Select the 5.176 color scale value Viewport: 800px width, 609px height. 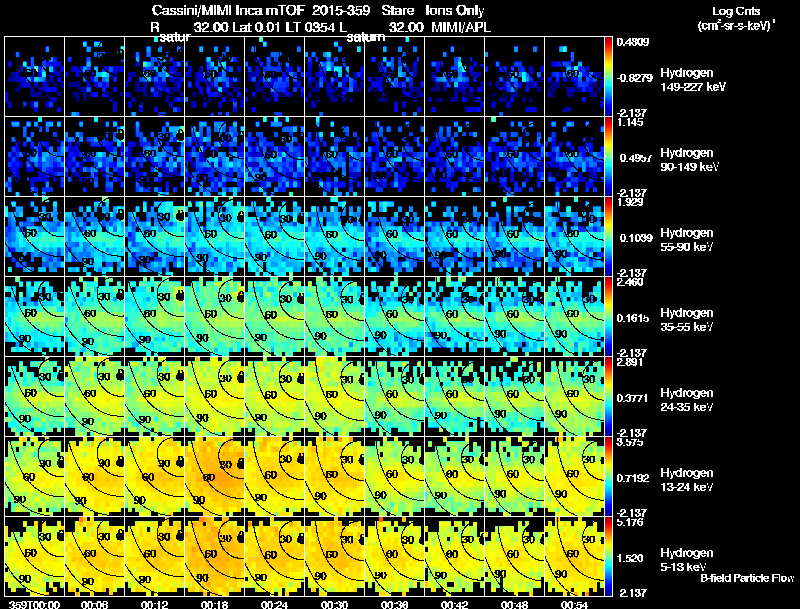click(630, 522)
